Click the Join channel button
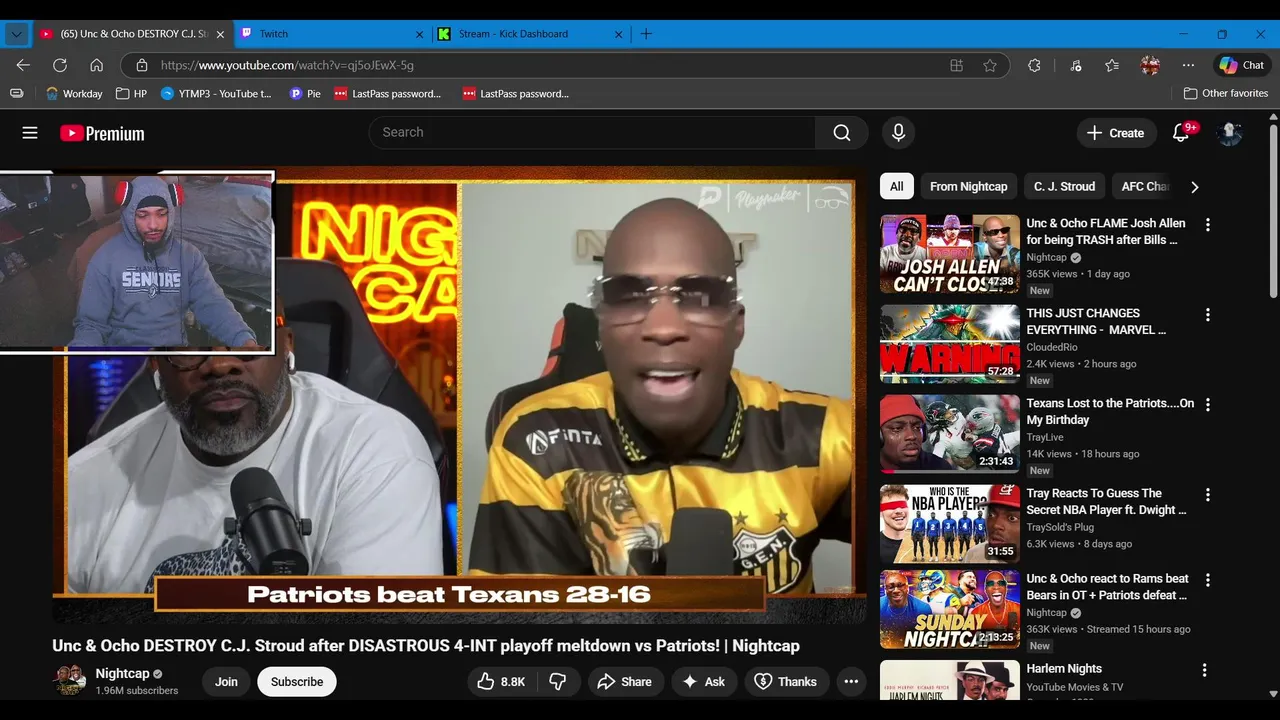The width and height of the screenshot is (1280, 720). click(x=226, y=682)
